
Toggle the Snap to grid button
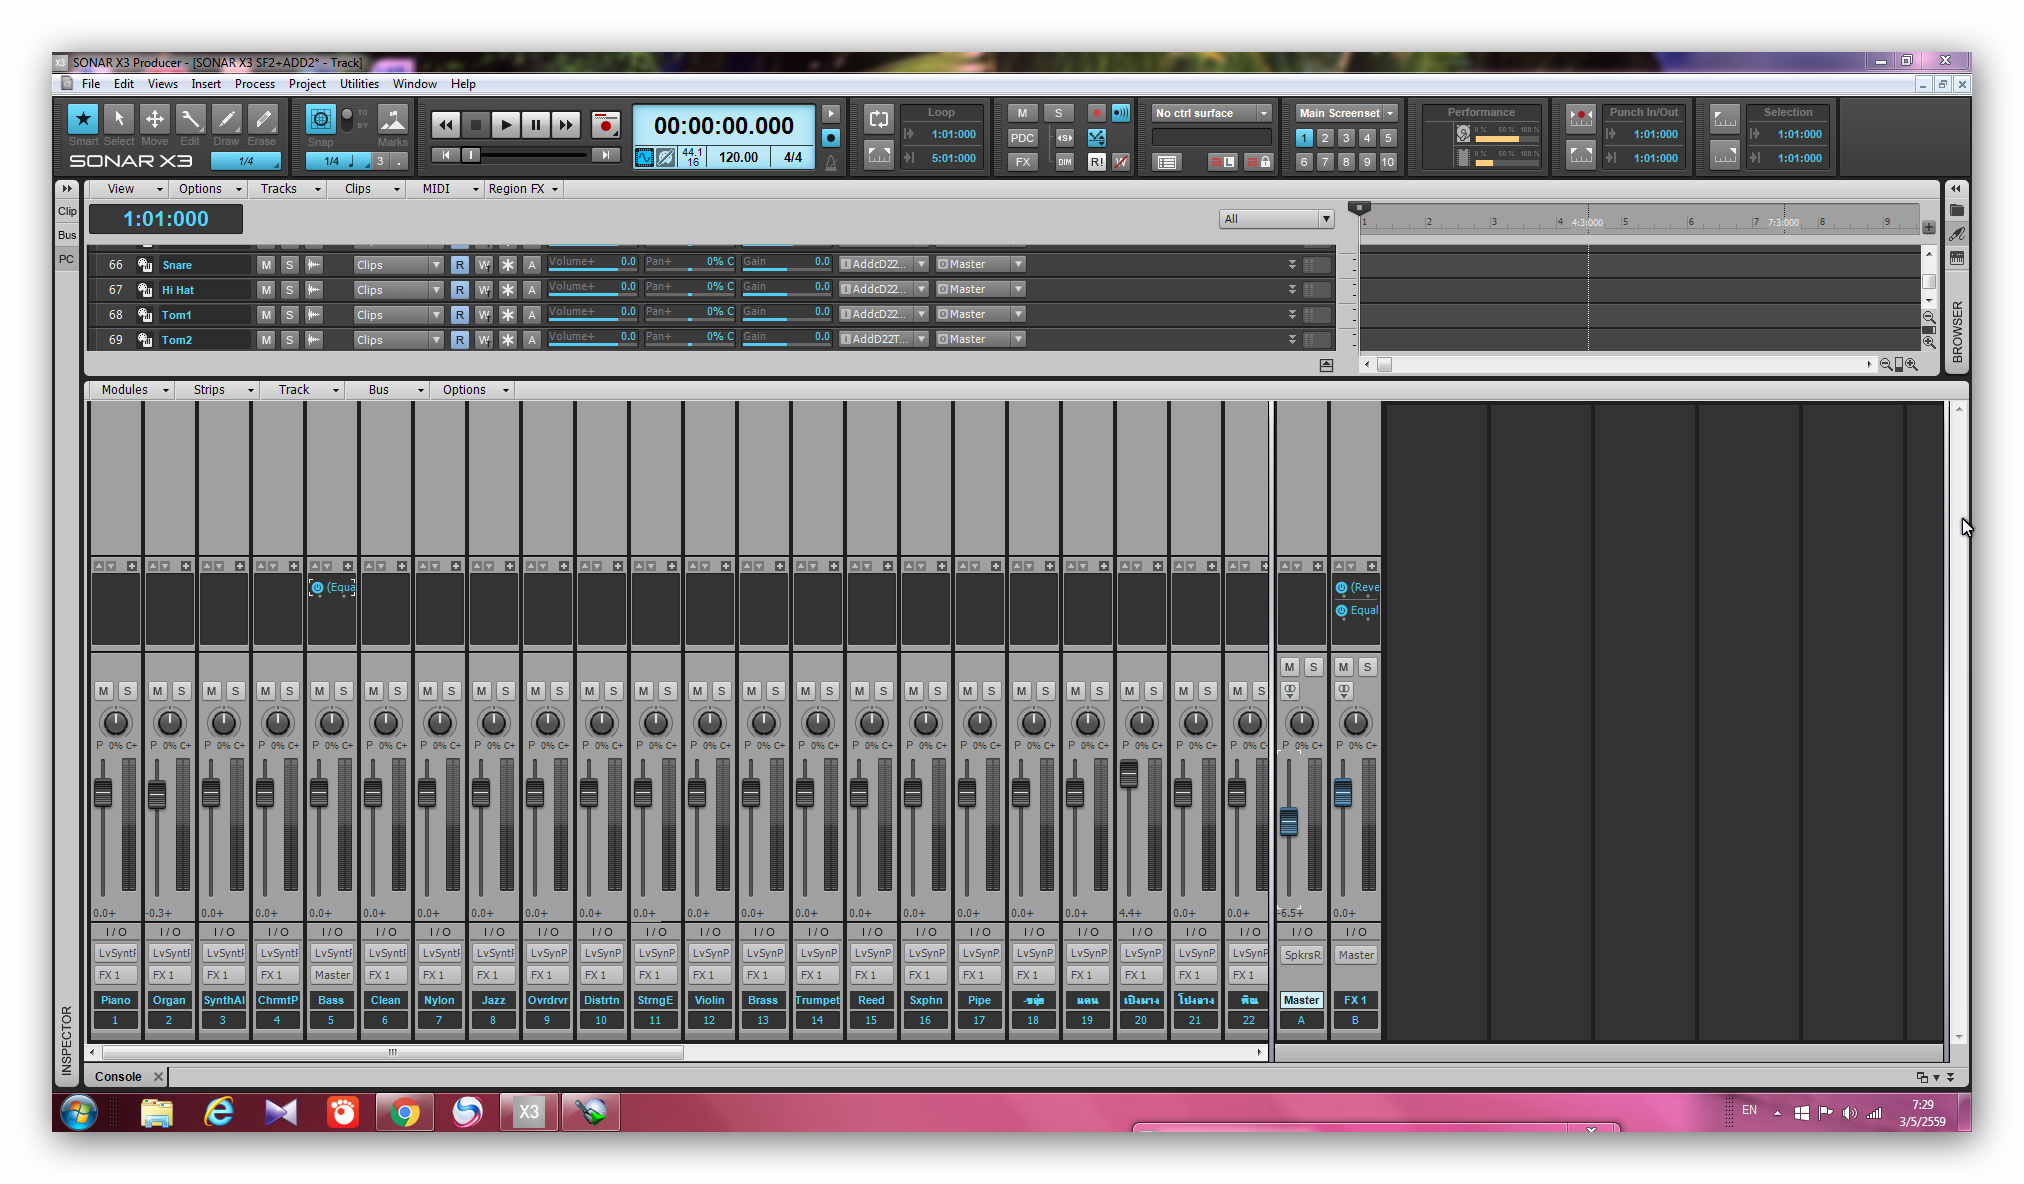[320, 120]
